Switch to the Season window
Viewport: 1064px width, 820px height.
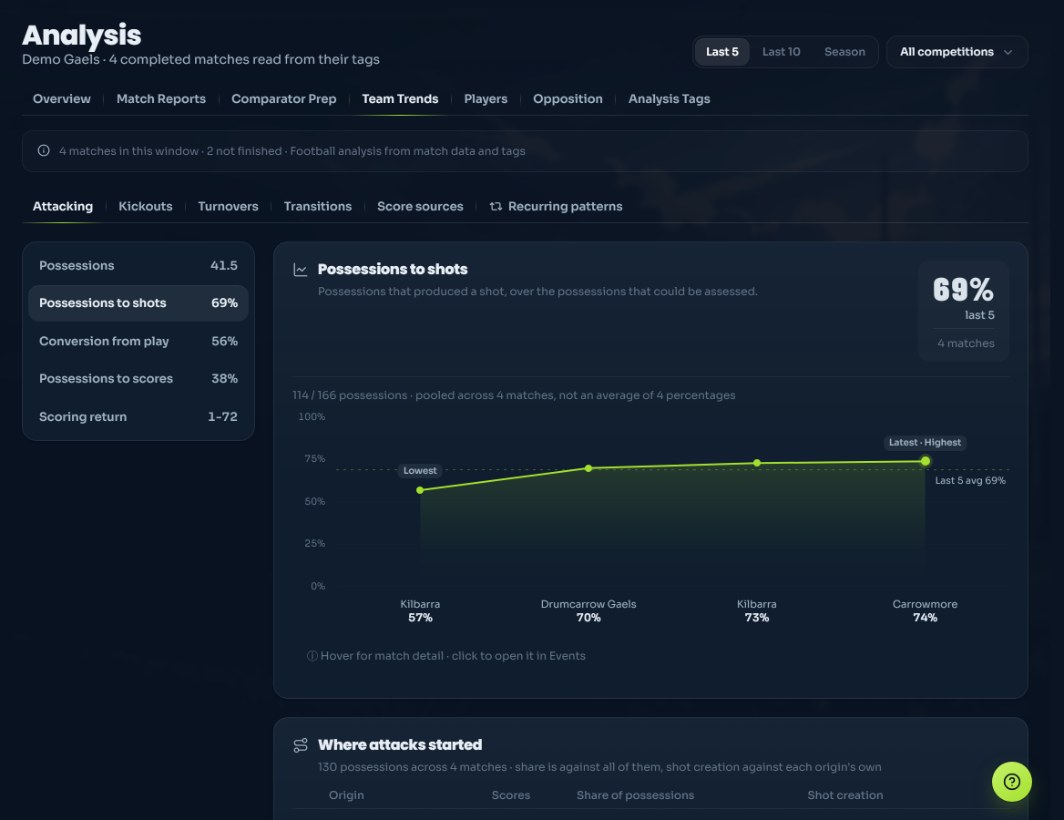point(845,52)
